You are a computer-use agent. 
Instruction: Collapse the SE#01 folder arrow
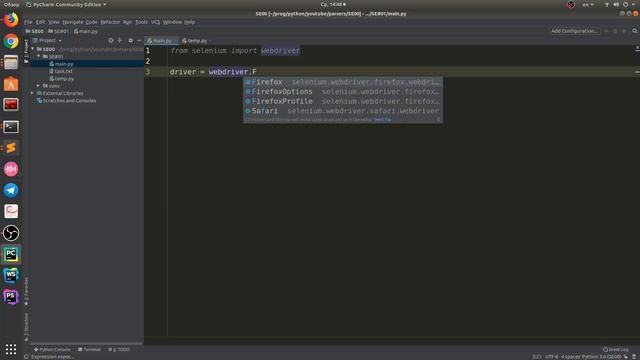(x=39, y=56)
